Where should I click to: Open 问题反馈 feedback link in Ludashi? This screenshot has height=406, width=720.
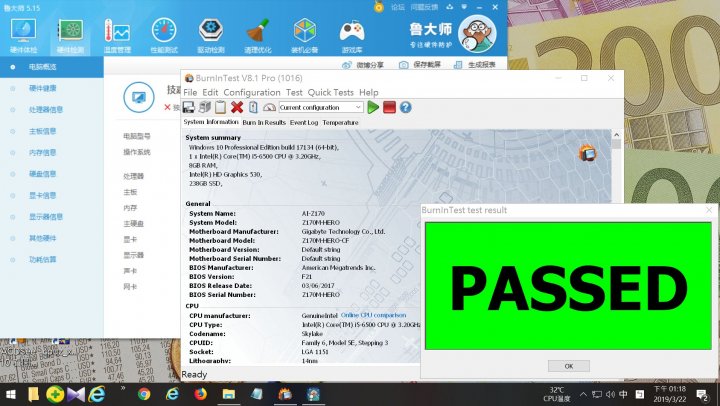click(424, 7)
